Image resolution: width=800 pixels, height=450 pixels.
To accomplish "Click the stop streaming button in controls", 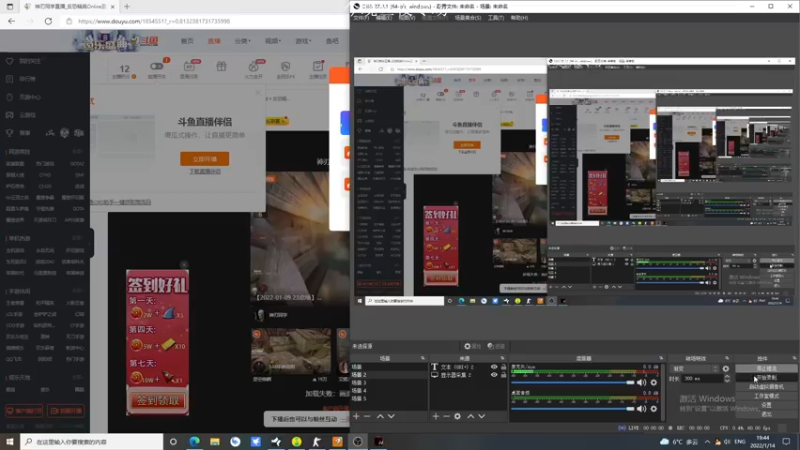I will pos(766,368).
